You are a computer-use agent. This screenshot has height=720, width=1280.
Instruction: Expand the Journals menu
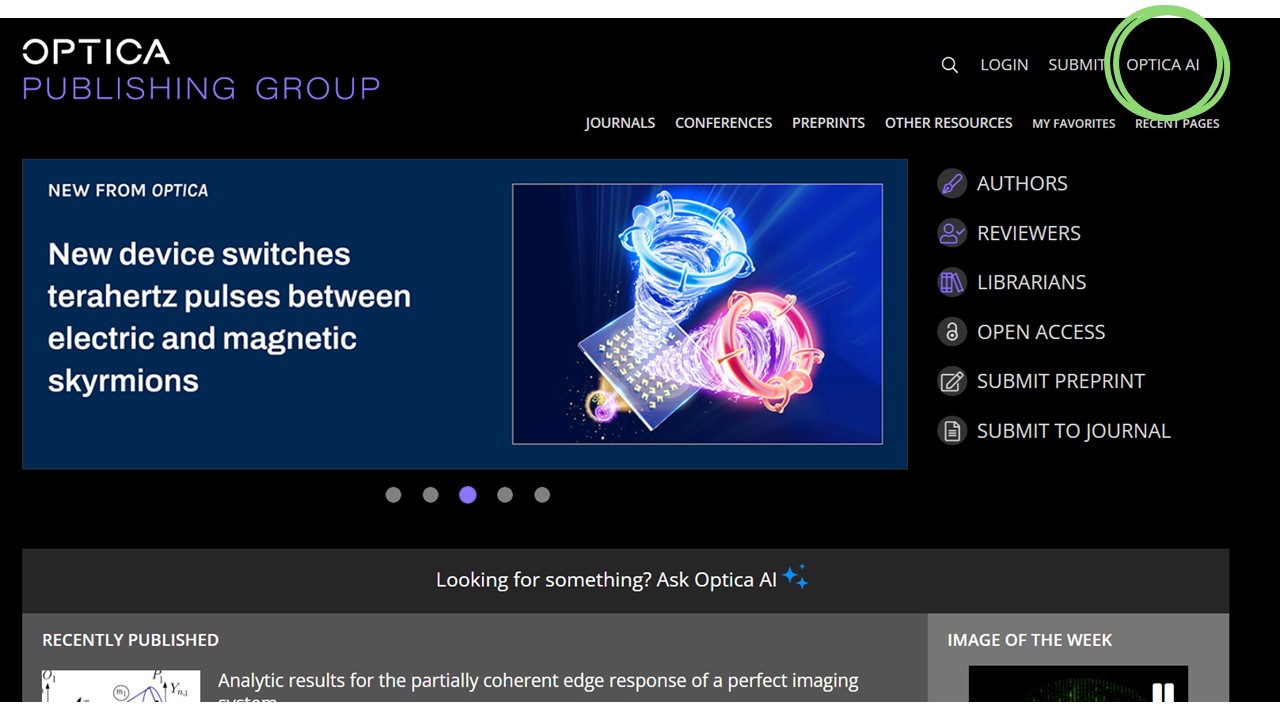[x=620, y=123]
